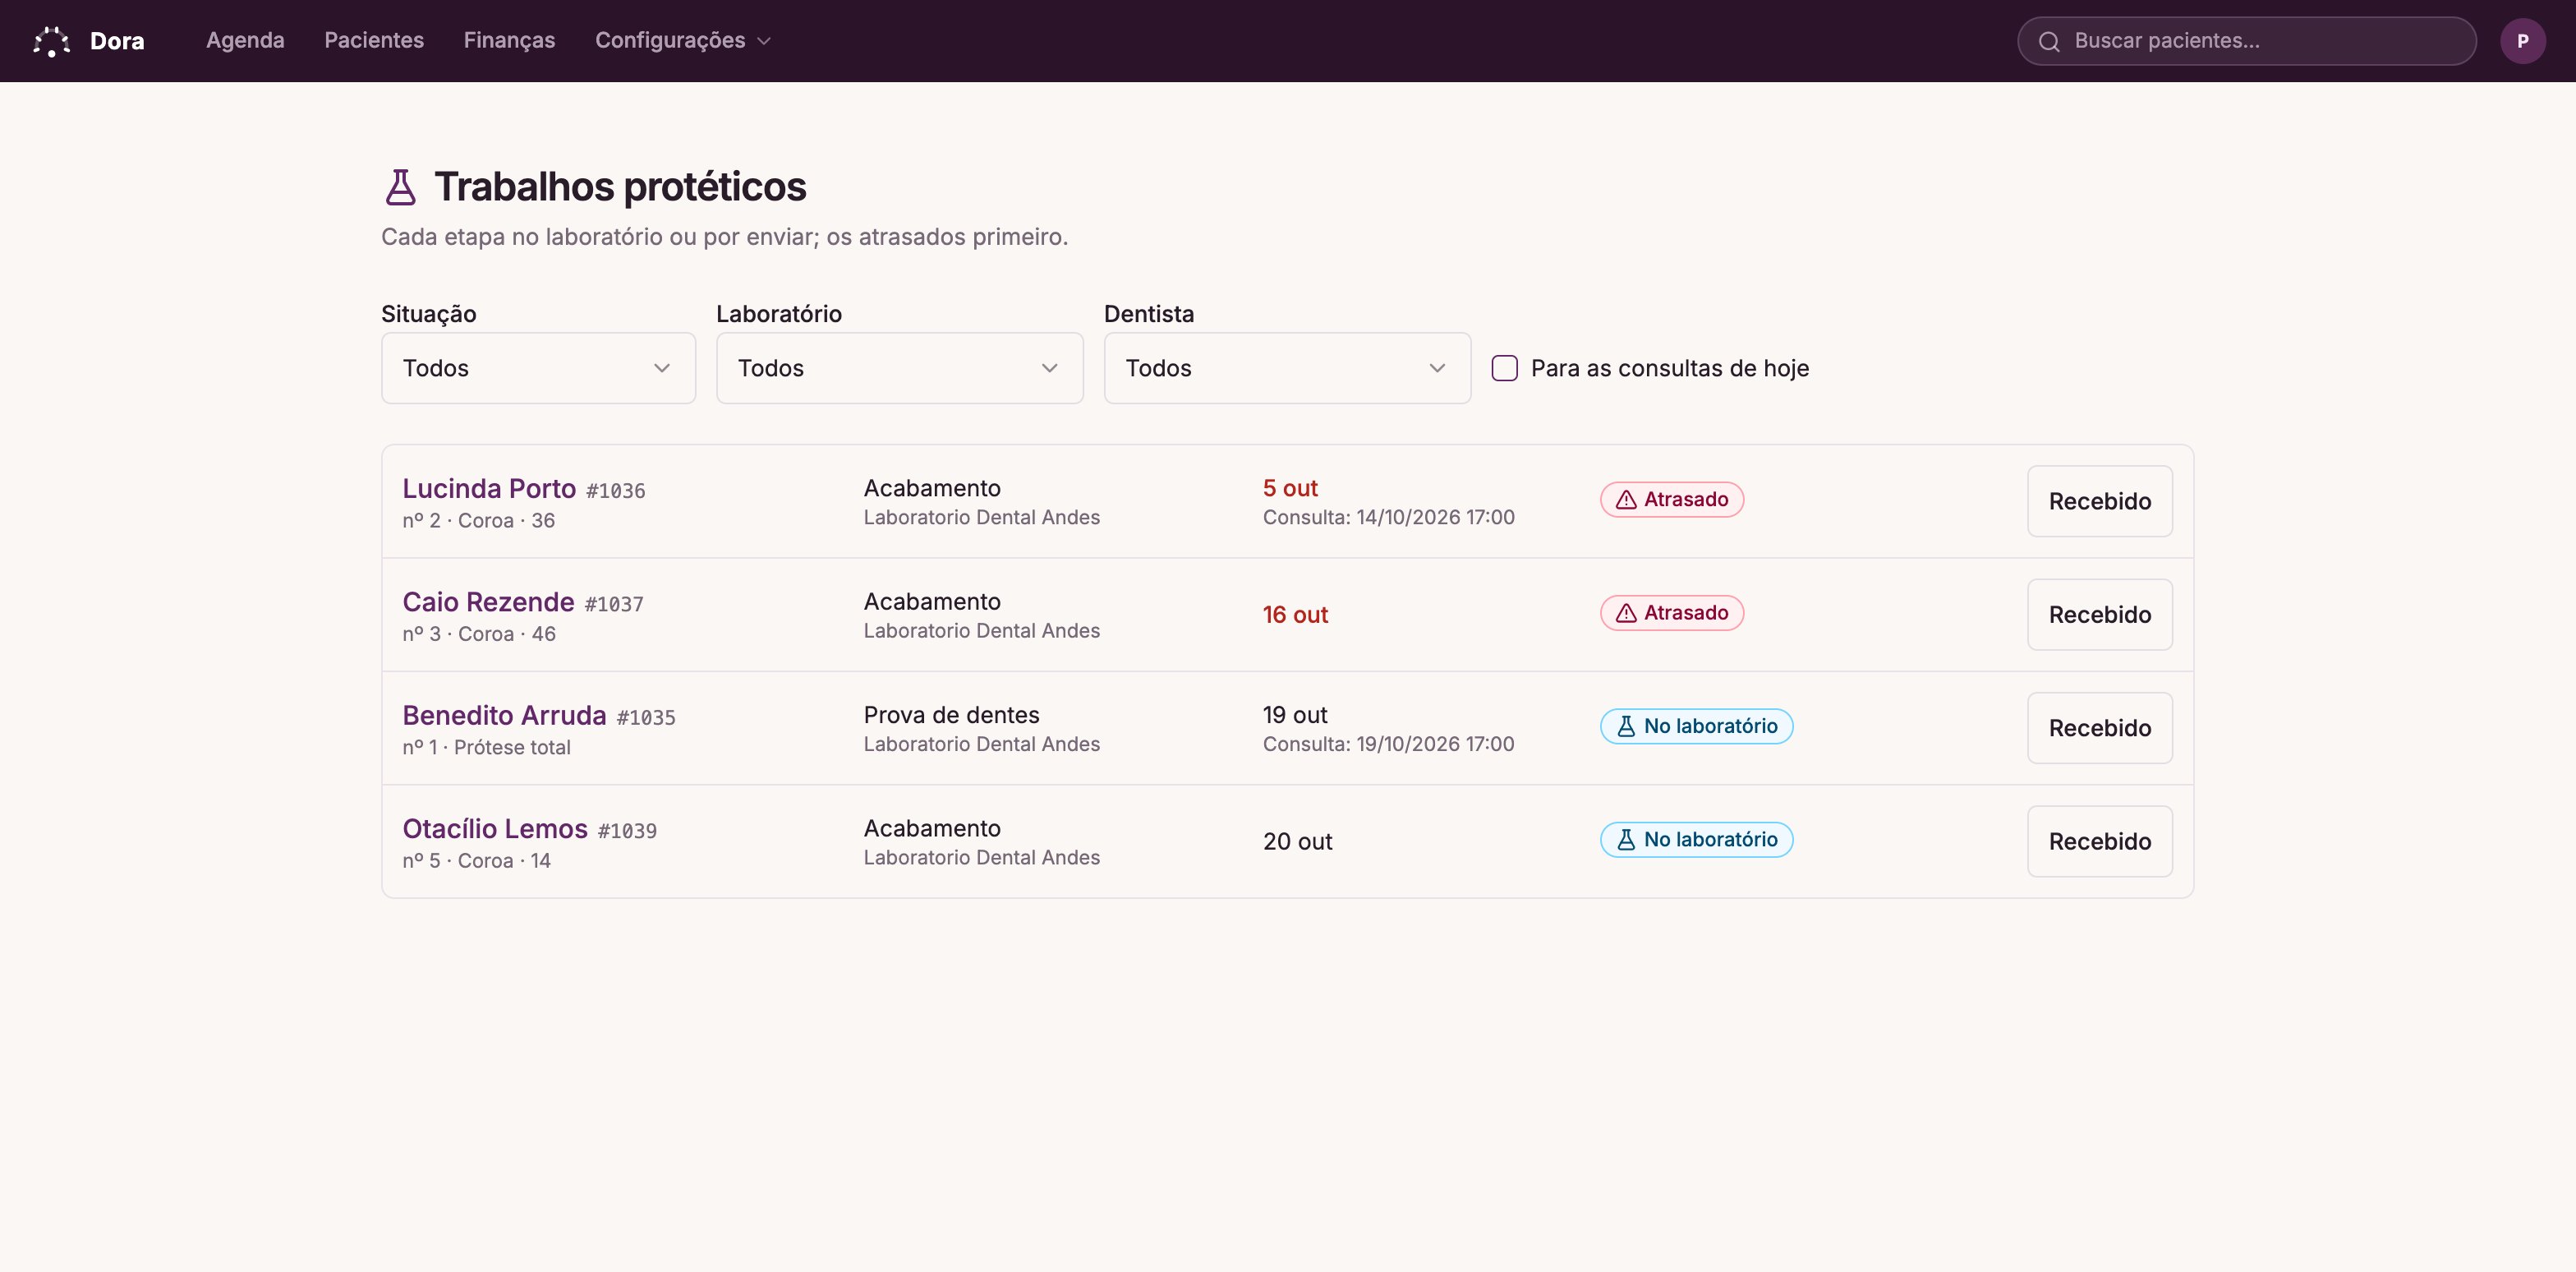Open patient Otacílio Lemos link
The image size is (2576, 1272).
495,829
